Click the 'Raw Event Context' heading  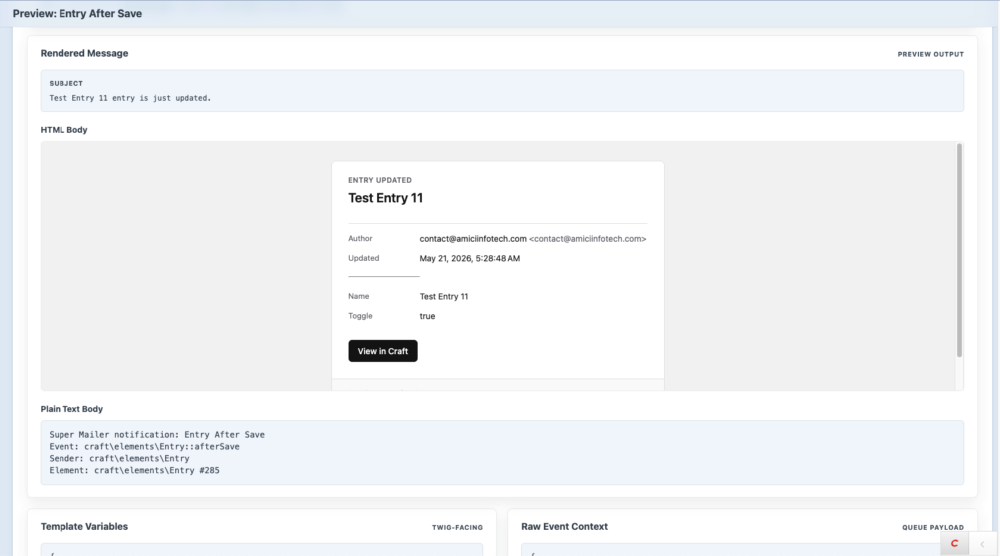point(564,527)
